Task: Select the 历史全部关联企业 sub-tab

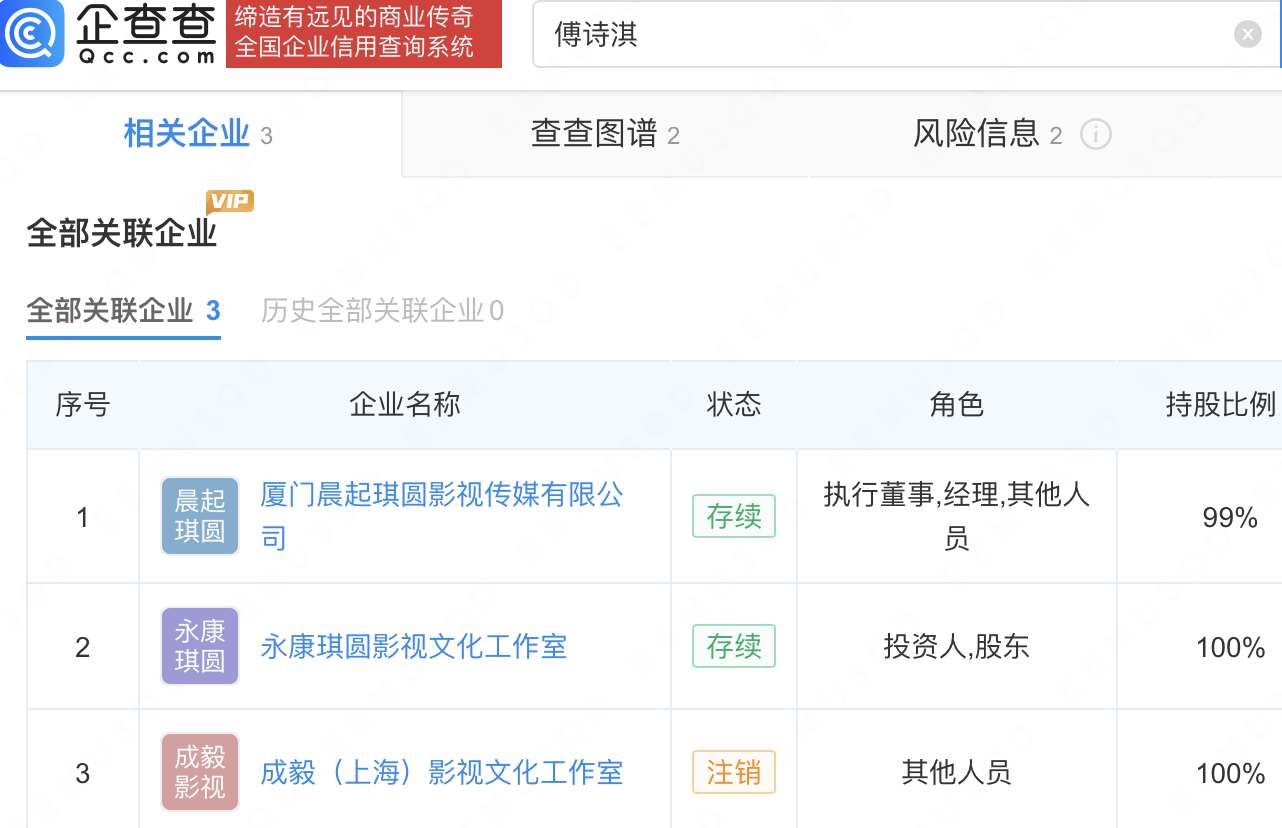Action: coord(382,311)
